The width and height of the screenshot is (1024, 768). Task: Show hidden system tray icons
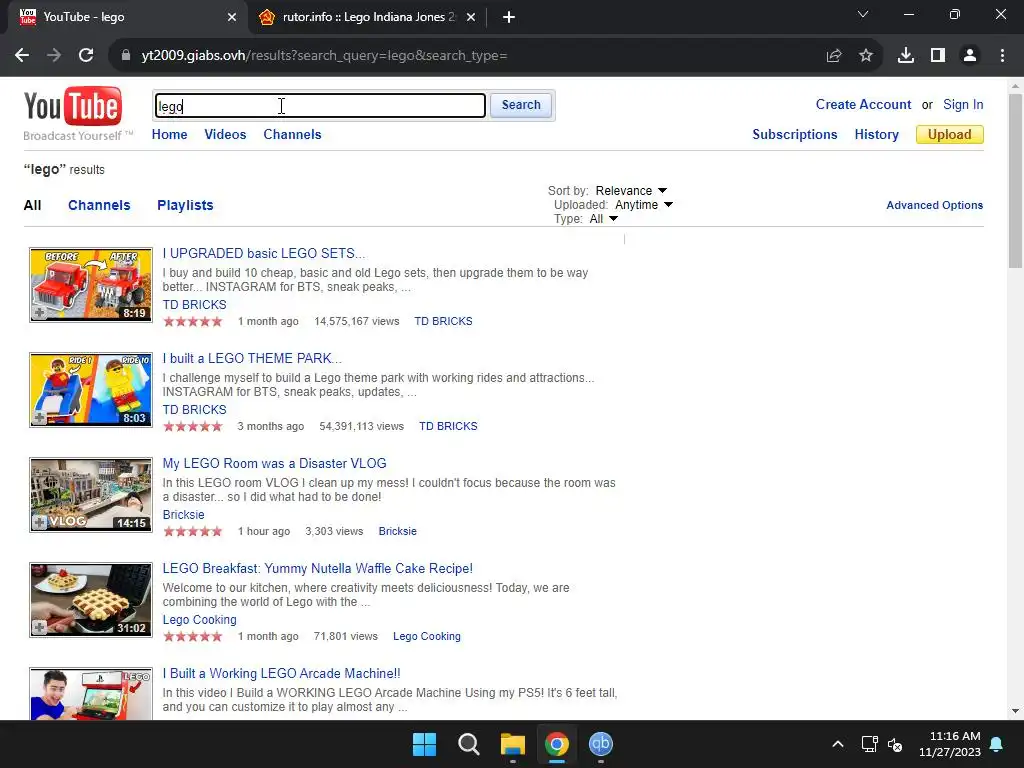click(x=838, y=744)
